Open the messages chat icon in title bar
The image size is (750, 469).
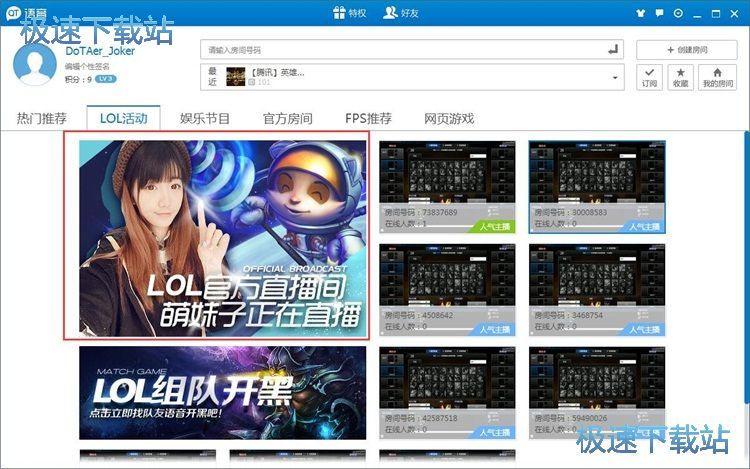(659, 13)
